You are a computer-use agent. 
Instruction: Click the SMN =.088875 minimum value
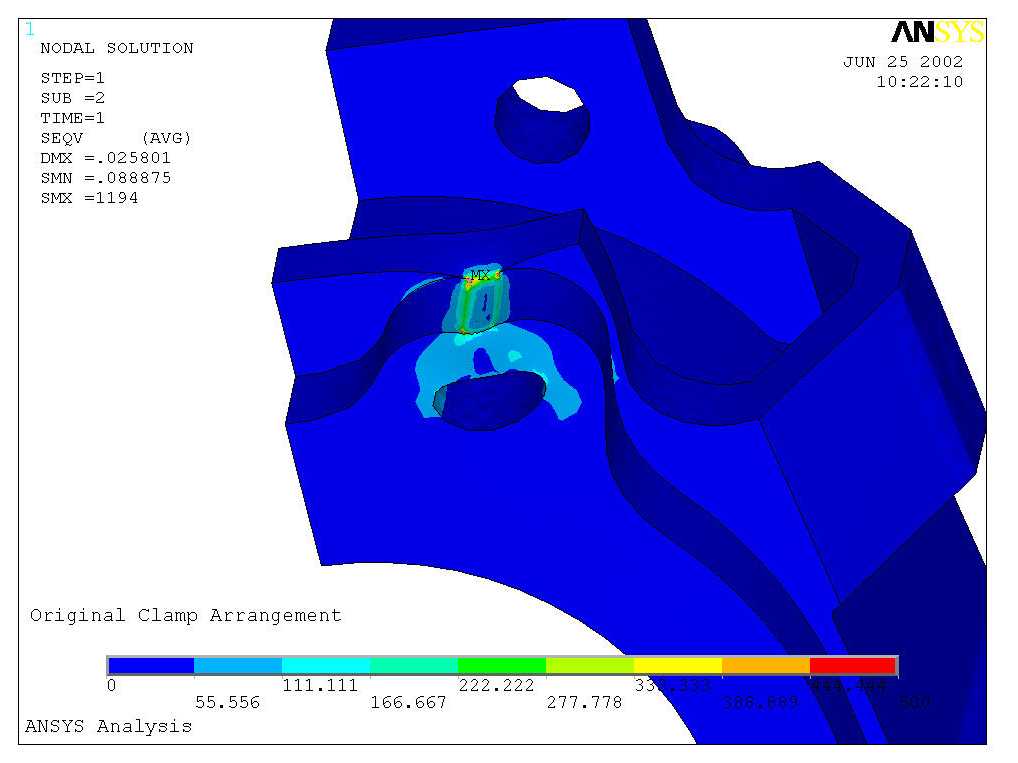point(106,178)
